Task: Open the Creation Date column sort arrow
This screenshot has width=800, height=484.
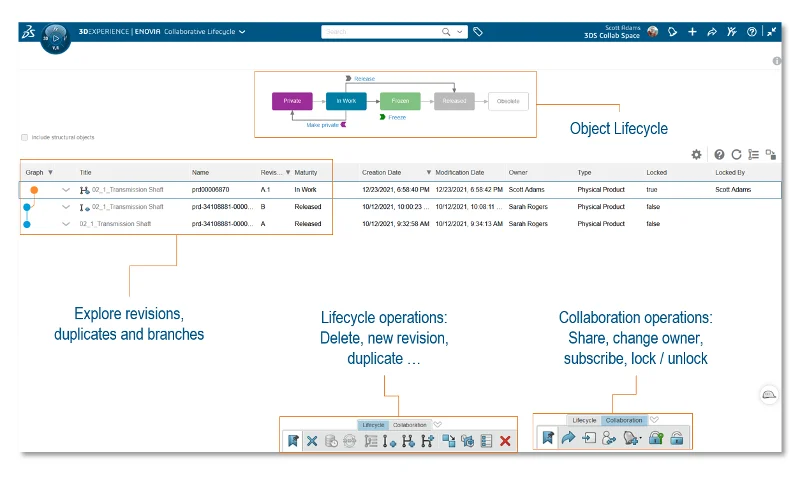Action: tap(429, 172)
